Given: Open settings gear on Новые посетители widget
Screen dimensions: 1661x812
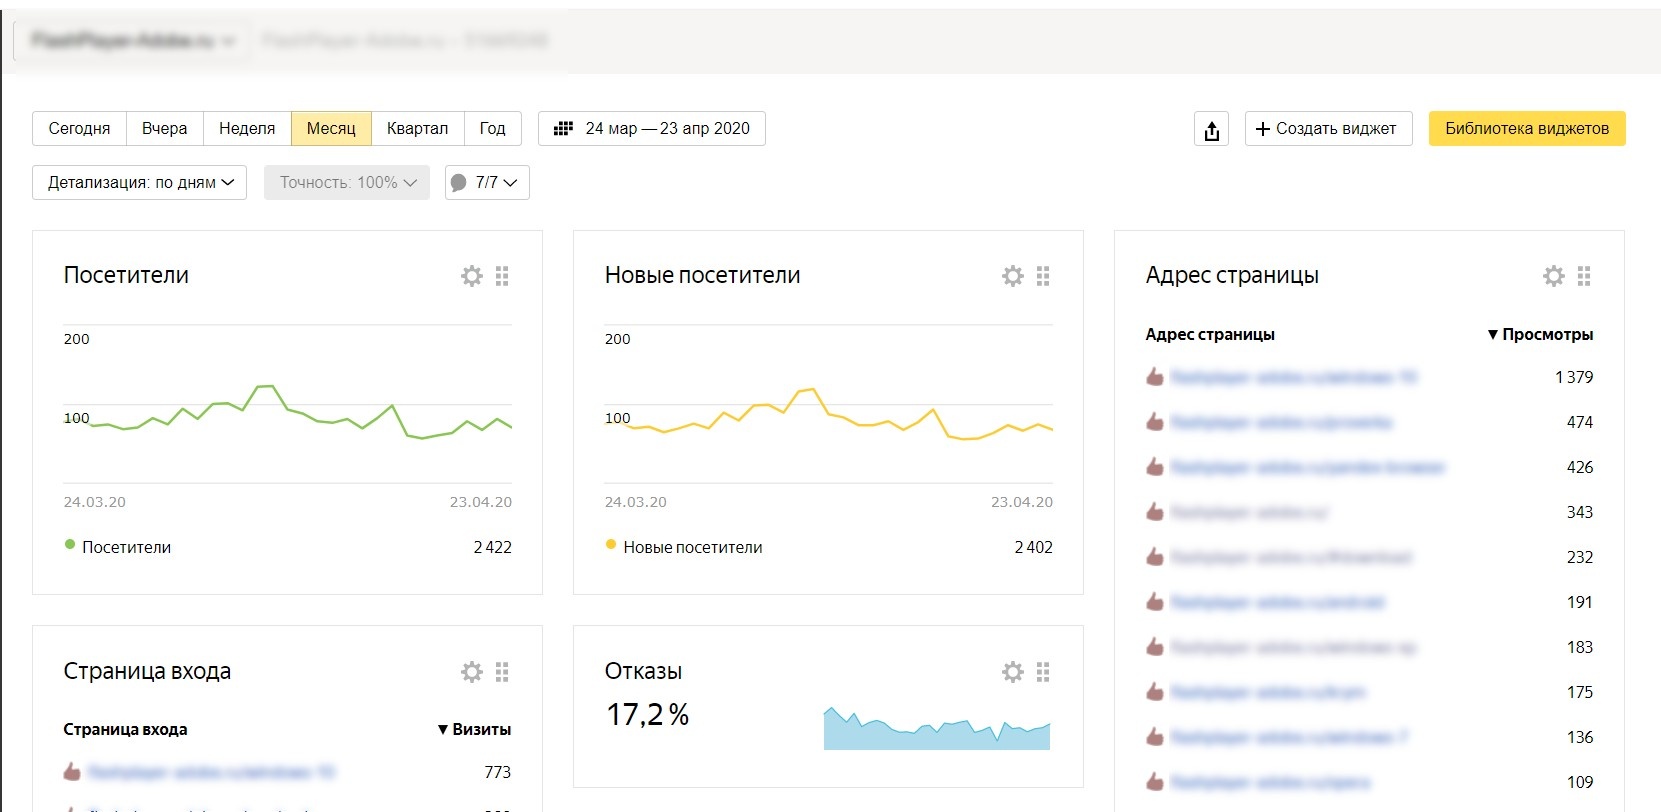Looking at the screenshot, I should pyautogui.click(x=1013, y=276).
